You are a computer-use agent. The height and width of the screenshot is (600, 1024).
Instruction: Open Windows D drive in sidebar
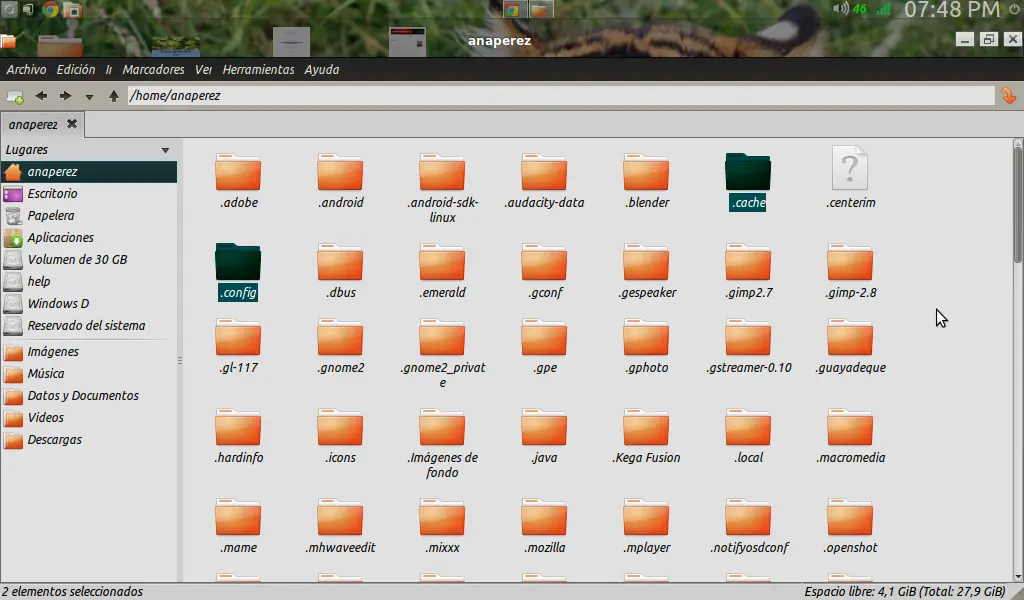[x=89, y=304]
